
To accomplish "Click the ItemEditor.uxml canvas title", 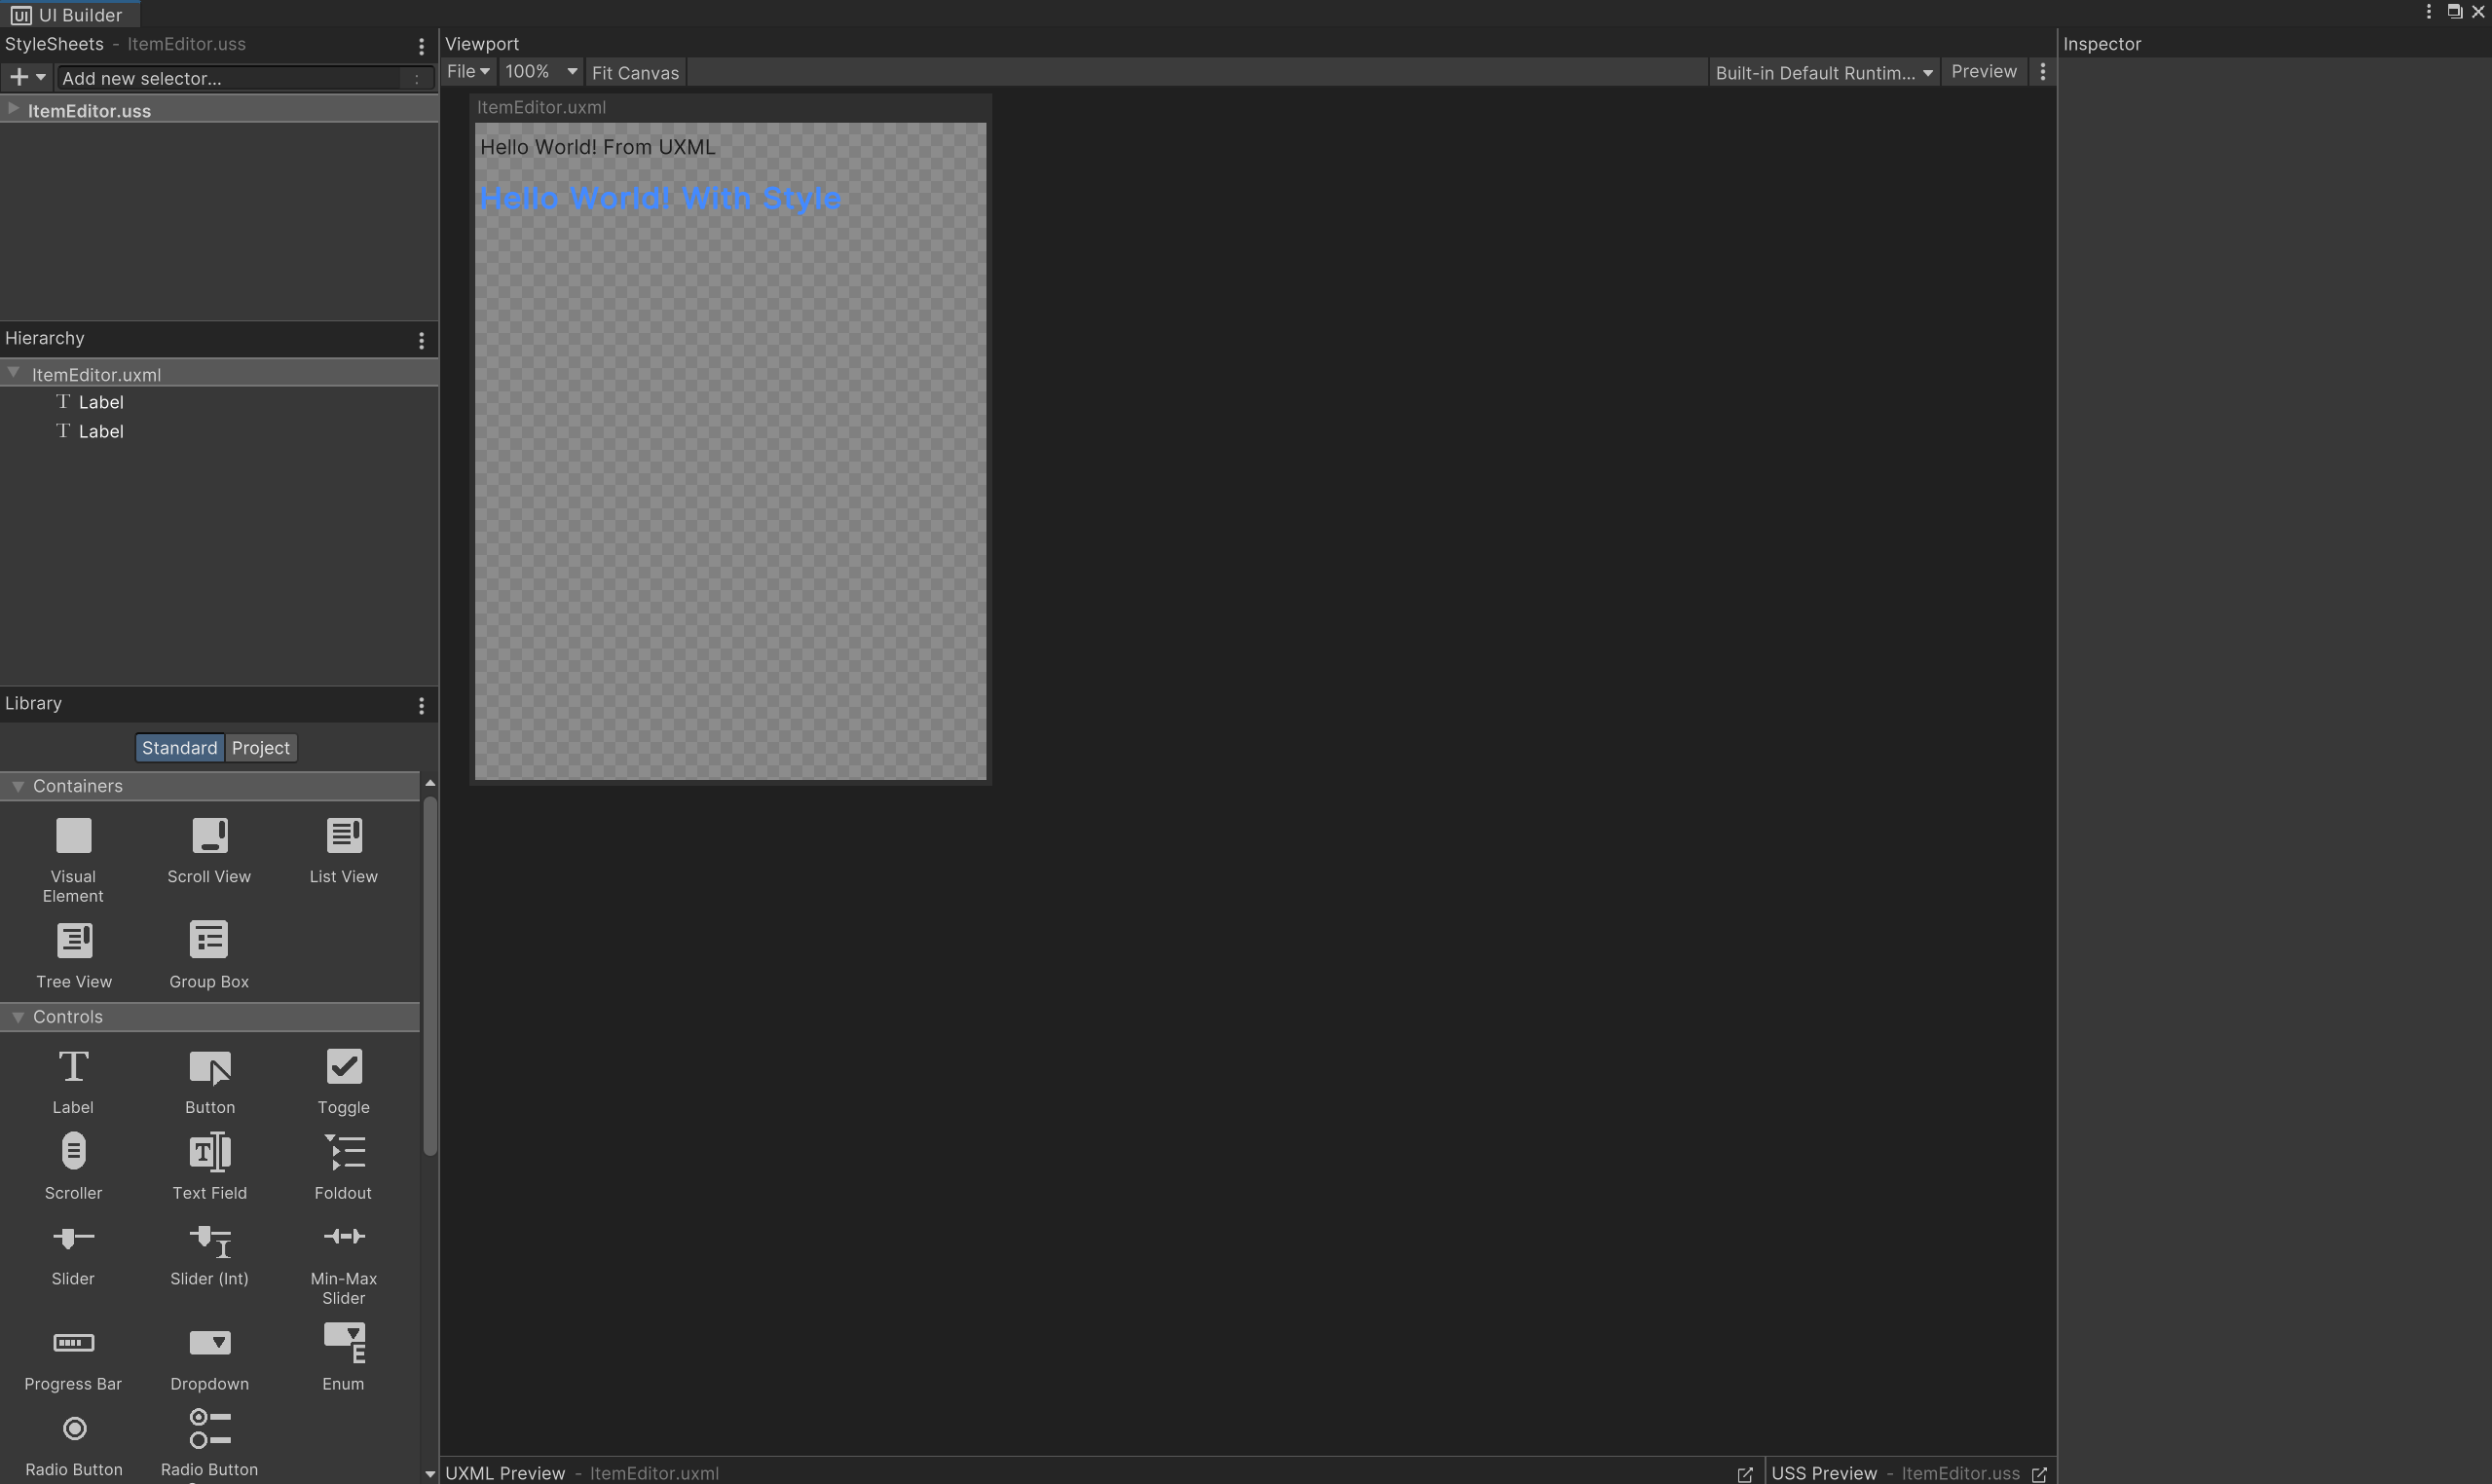I will [x=541, y=107].
